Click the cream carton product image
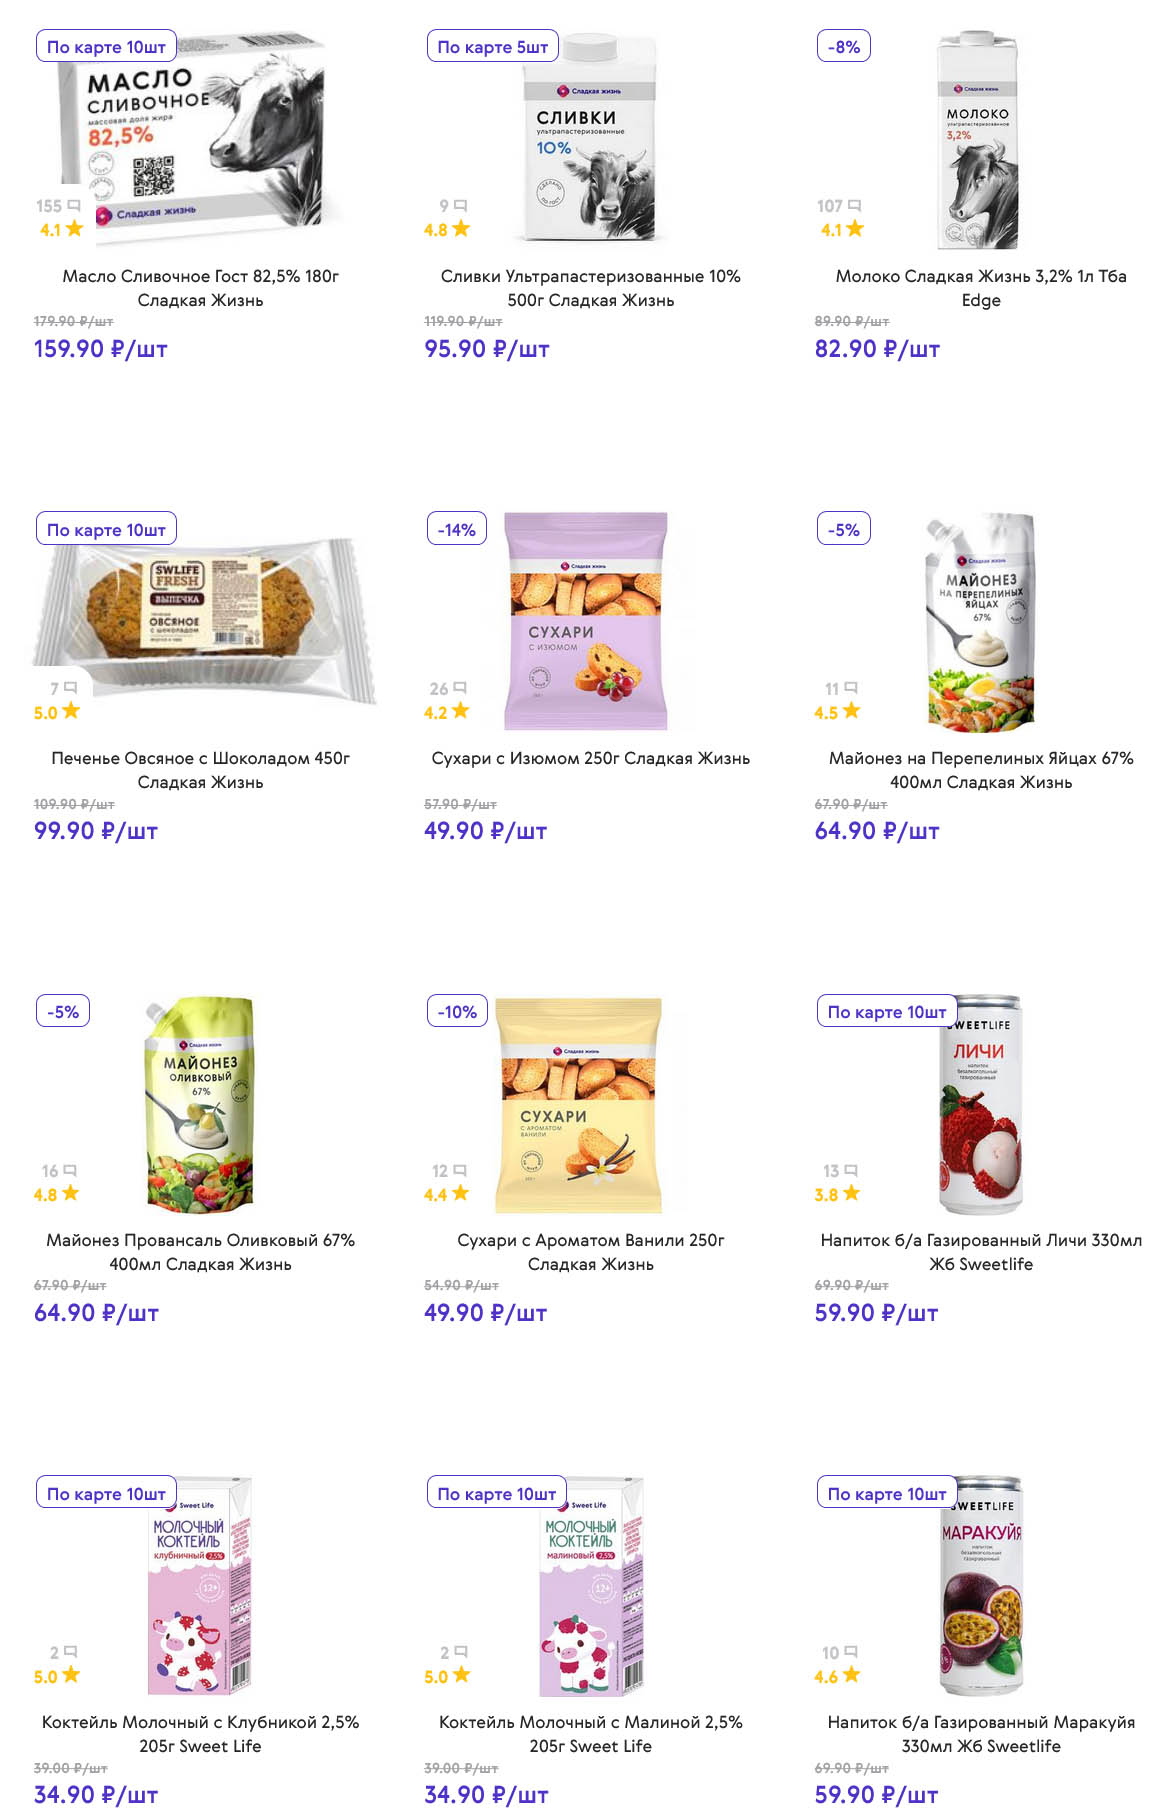 pos(590,140)
